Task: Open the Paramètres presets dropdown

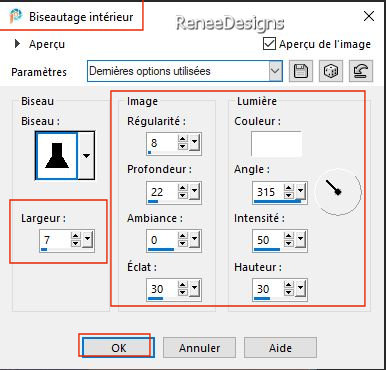Action: 275,71
